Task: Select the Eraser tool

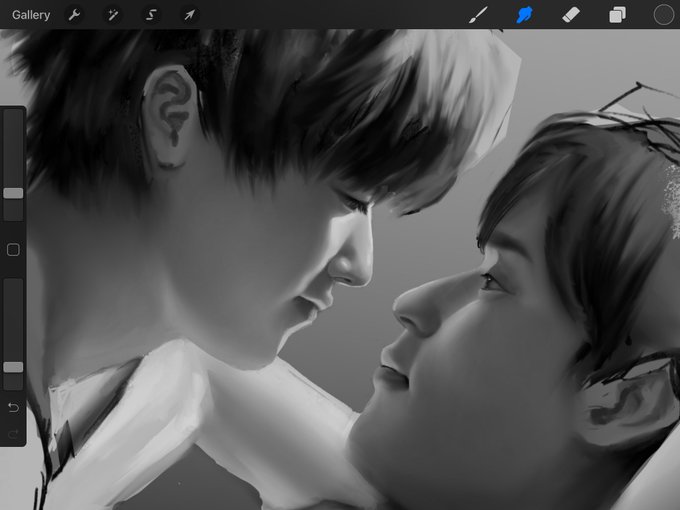Action: [x=571, y=15]
